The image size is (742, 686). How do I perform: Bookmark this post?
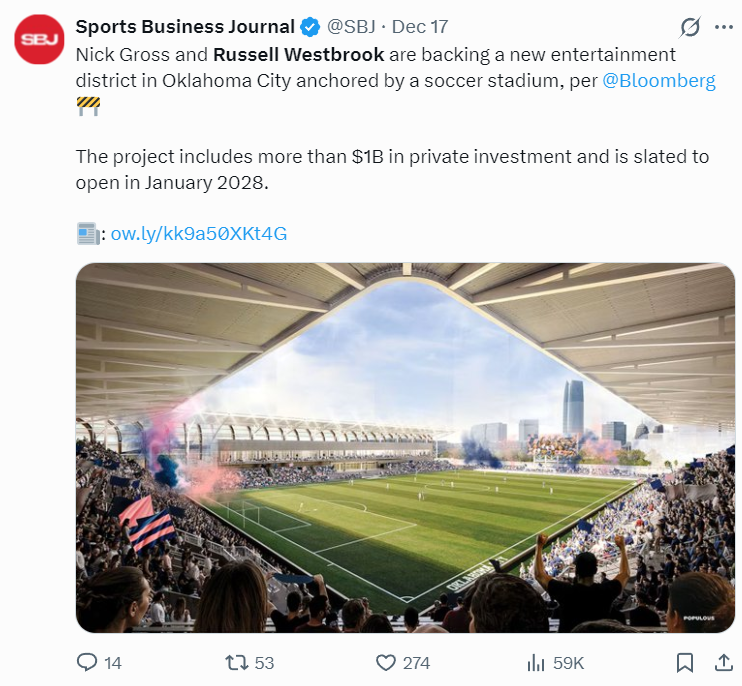685,662
